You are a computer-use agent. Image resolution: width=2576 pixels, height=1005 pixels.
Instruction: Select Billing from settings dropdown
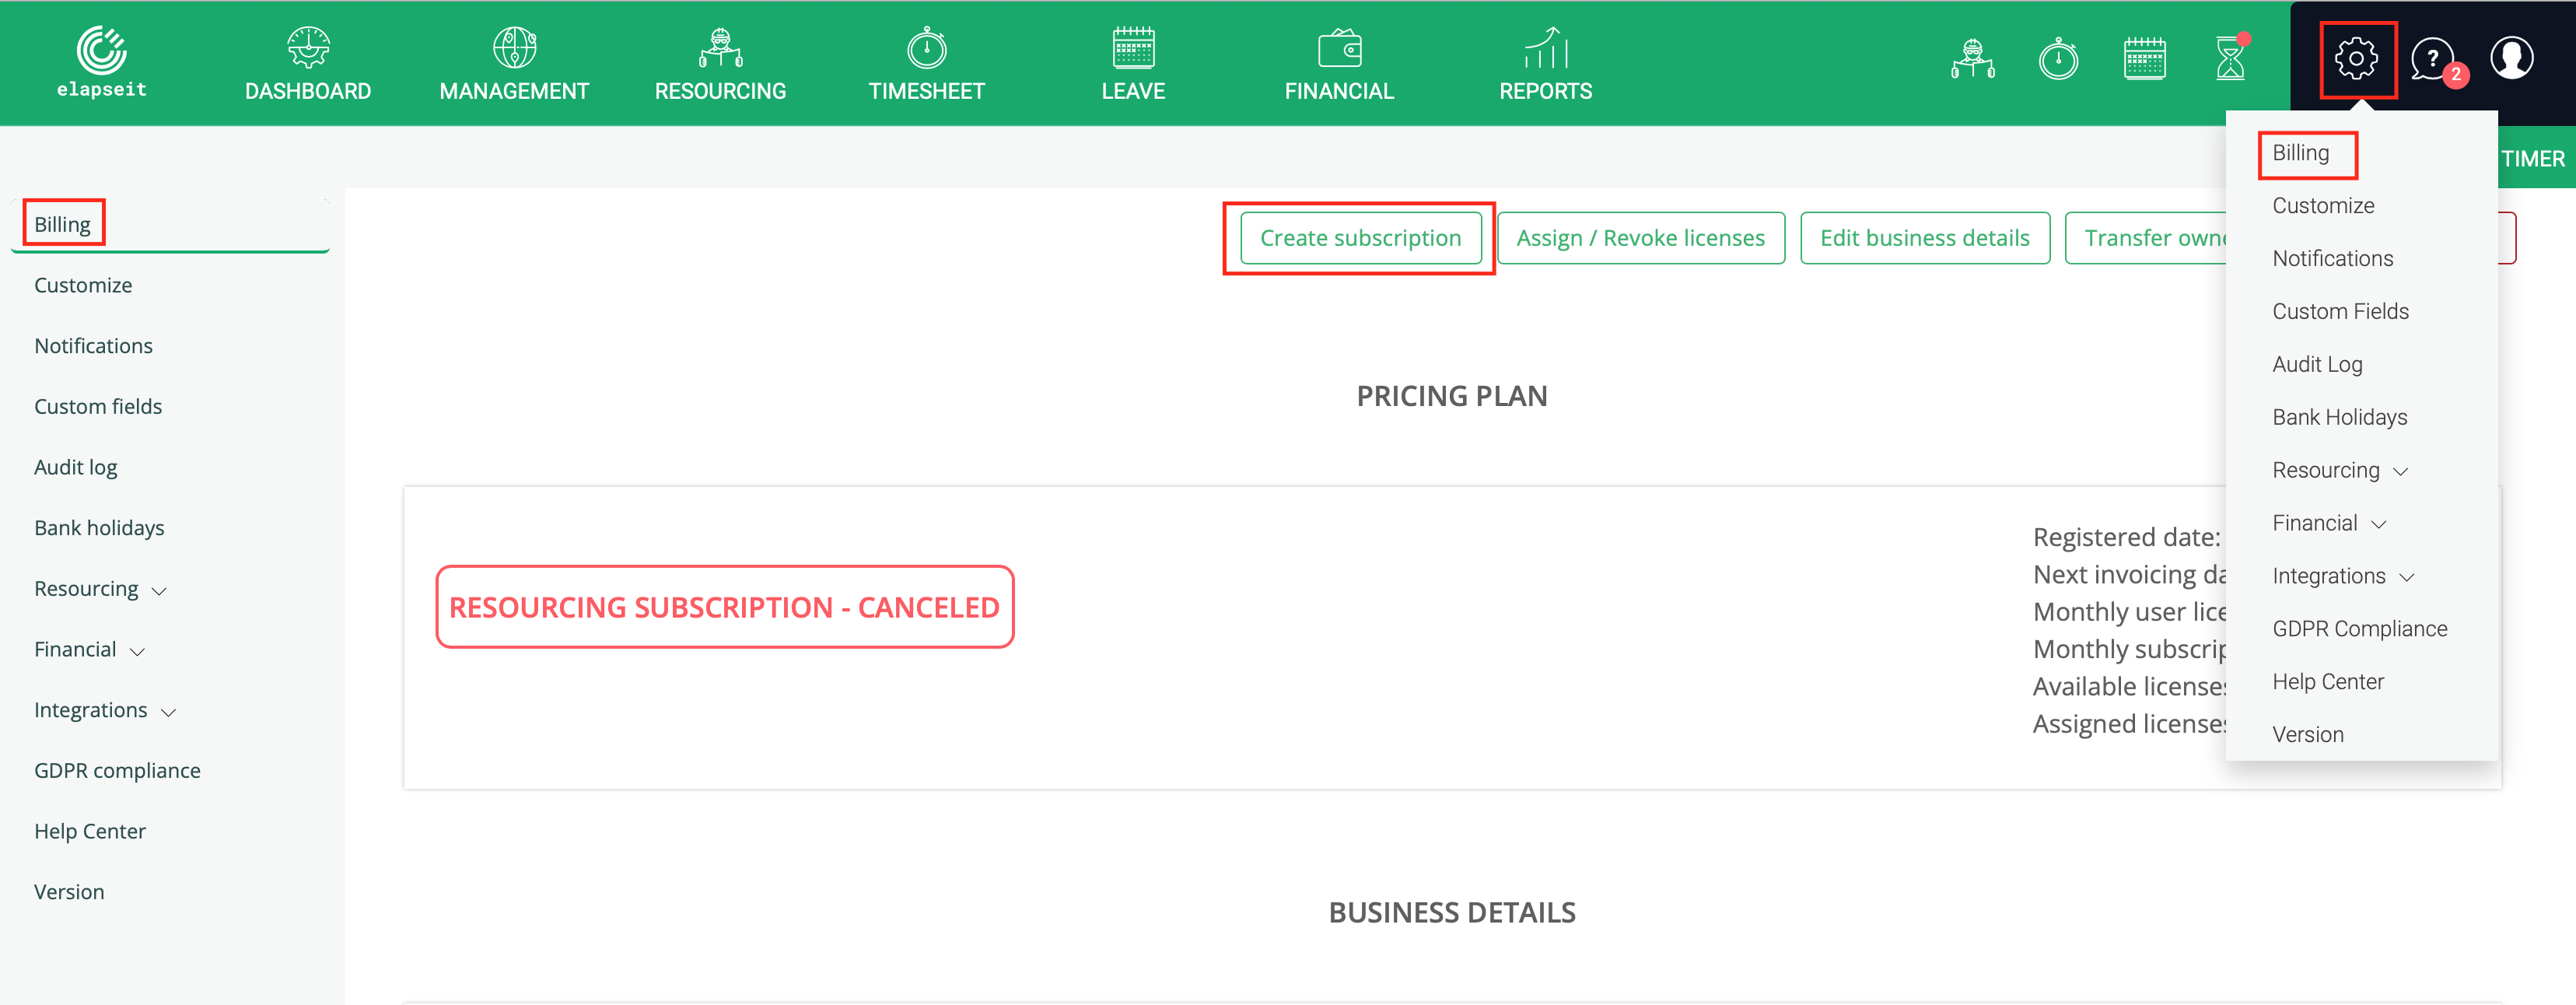[x=2300, y=151]
